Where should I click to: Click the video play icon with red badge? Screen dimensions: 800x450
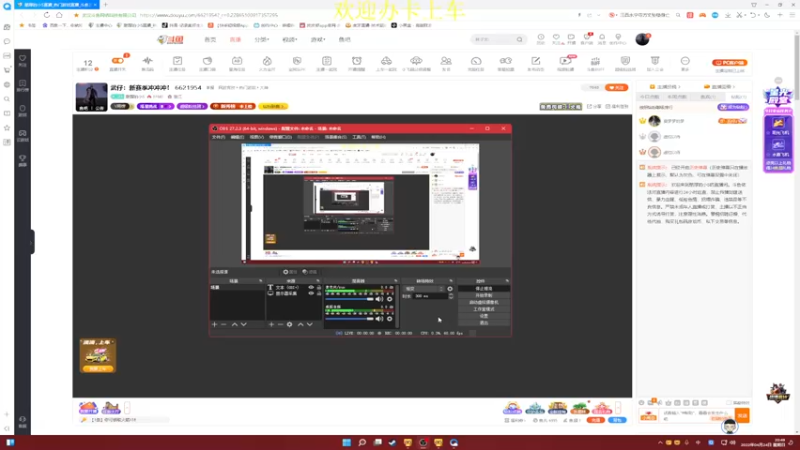[566, 61]
